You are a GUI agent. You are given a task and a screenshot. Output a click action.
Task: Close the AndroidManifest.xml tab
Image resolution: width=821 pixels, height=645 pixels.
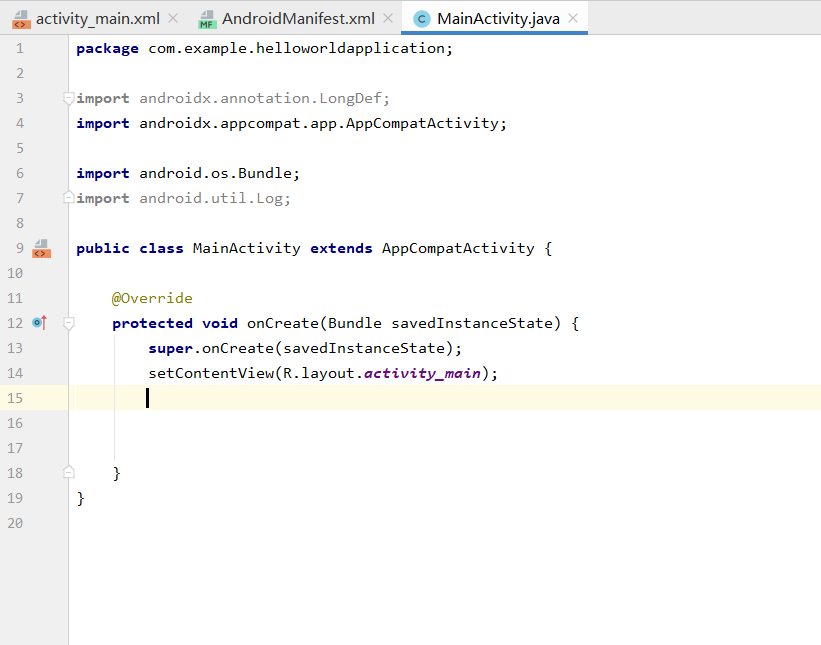tap(388, 18)
